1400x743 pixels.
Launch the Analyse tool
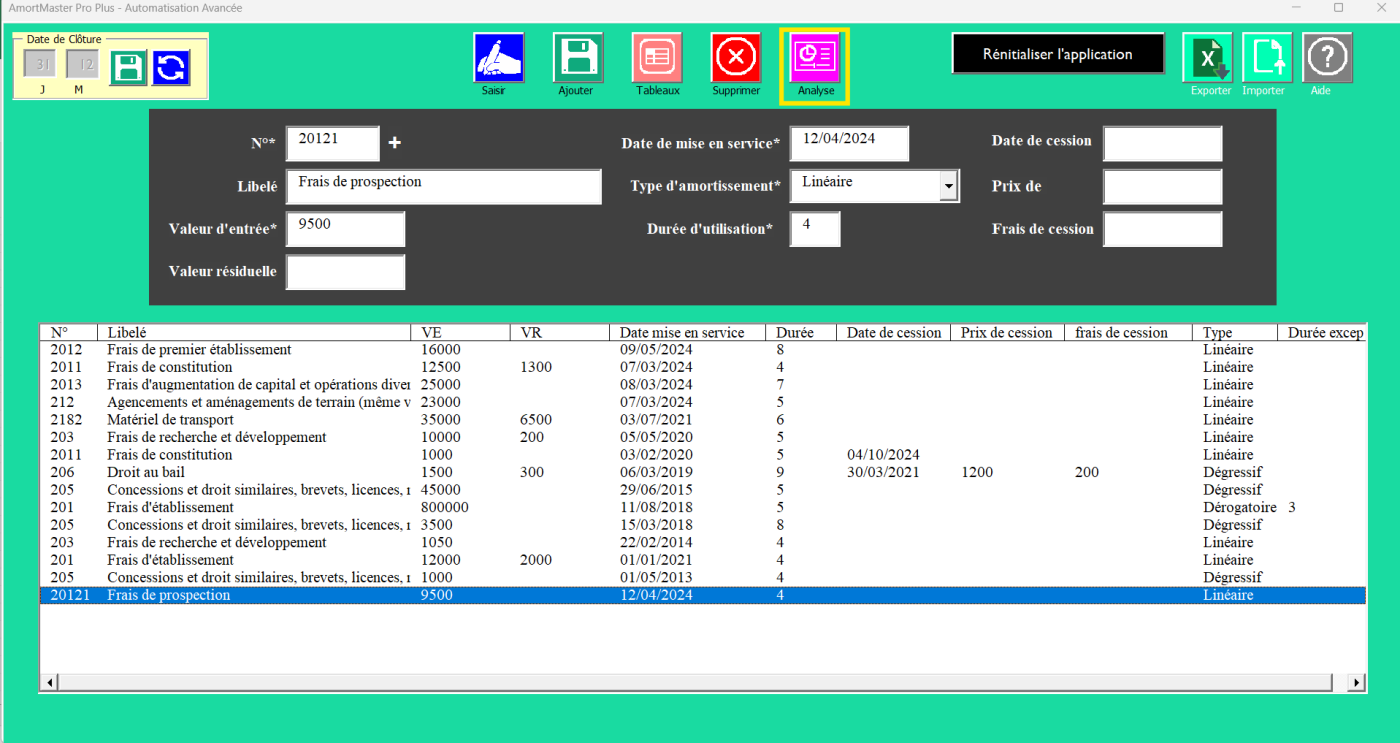point(815,57)
